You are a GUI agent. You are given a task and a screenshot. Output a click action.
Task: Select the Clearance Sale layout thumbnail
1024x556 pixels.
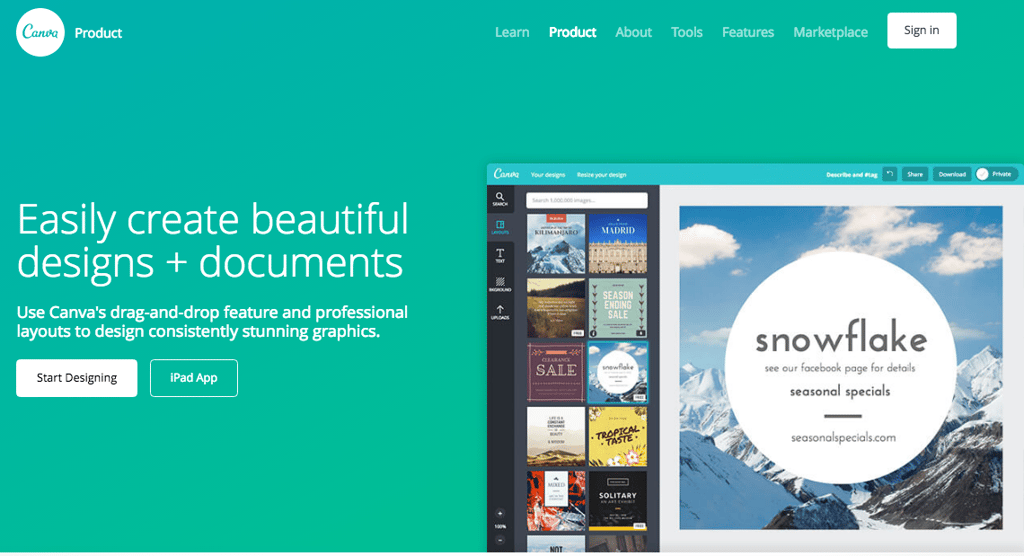(556, 372)
